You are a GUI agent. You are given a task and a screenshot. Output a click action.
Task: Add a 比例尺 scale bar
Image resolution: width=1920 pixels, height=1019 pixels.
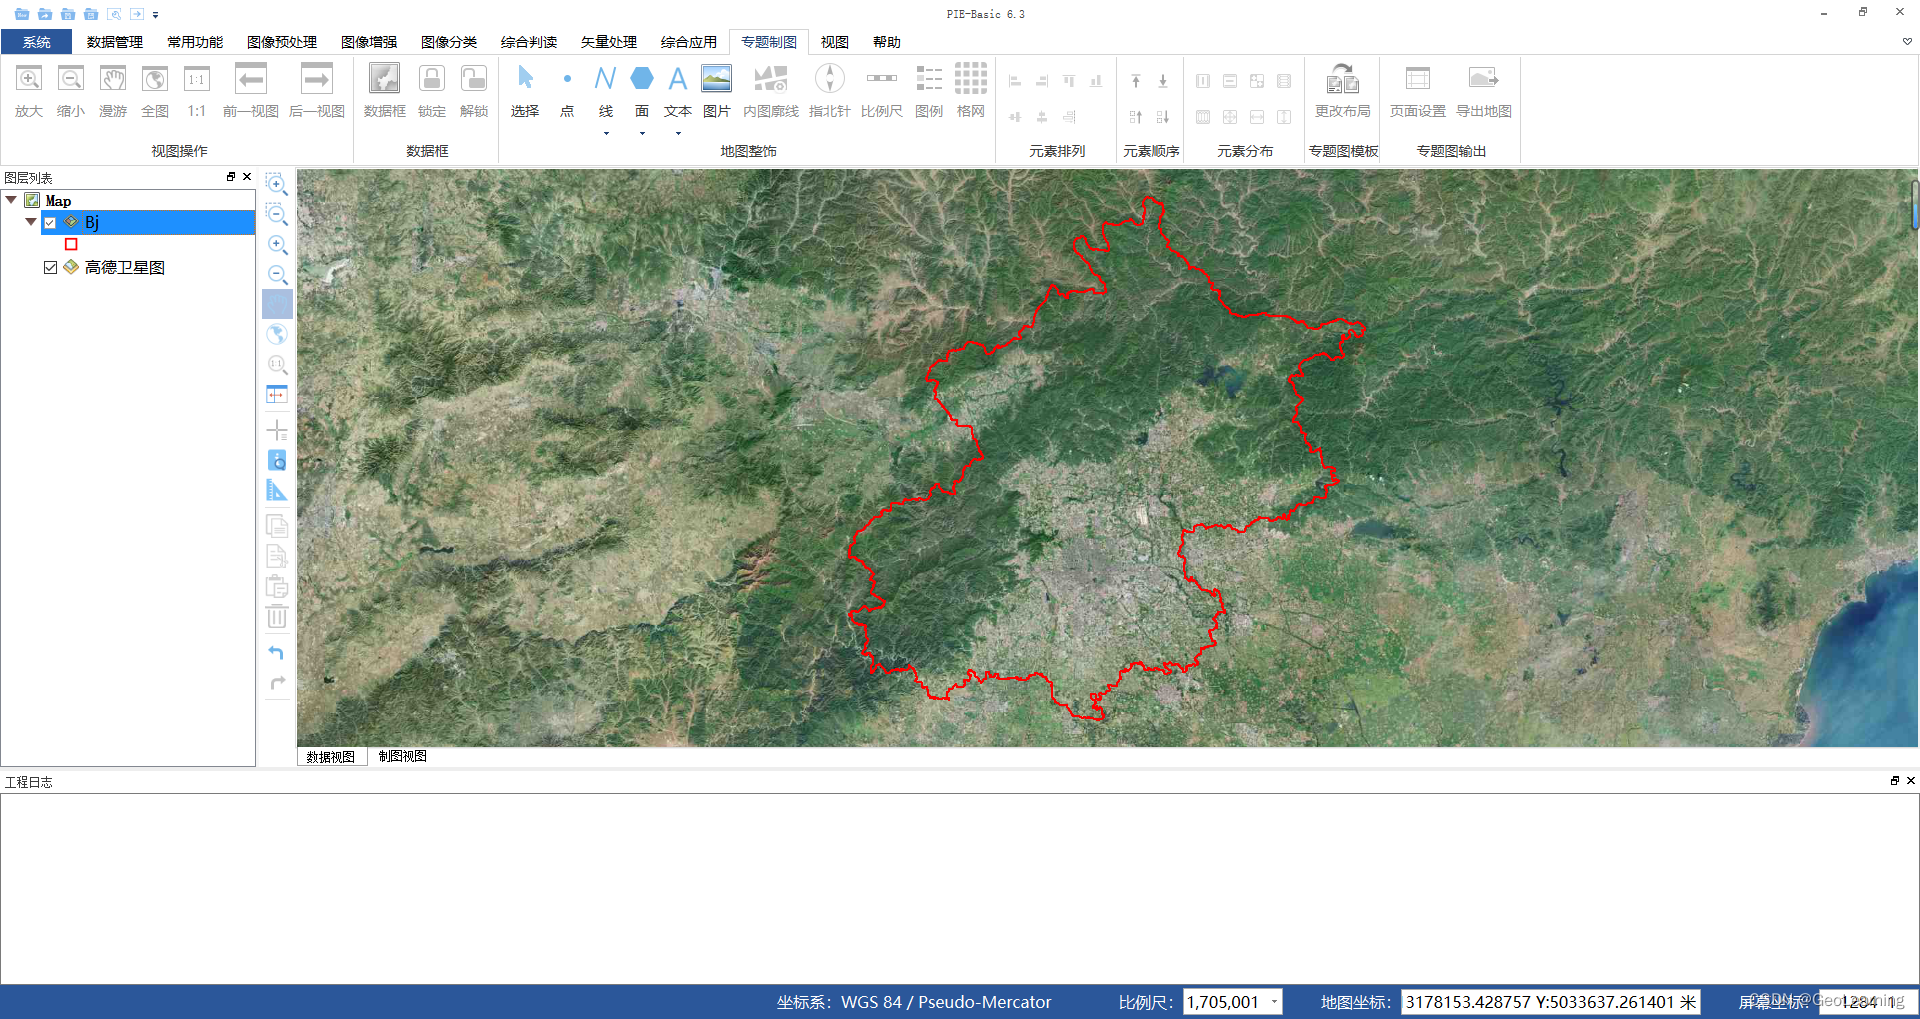click(x=882, y=91)
